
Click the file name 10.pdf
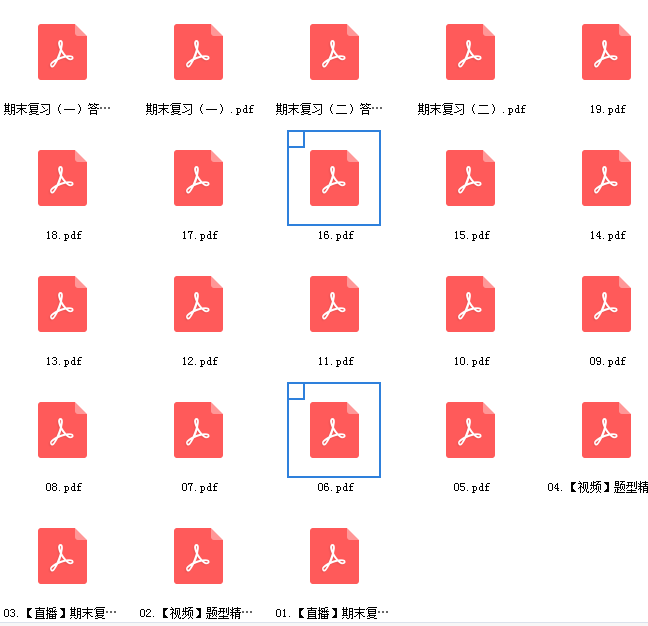tap(472, 362)
